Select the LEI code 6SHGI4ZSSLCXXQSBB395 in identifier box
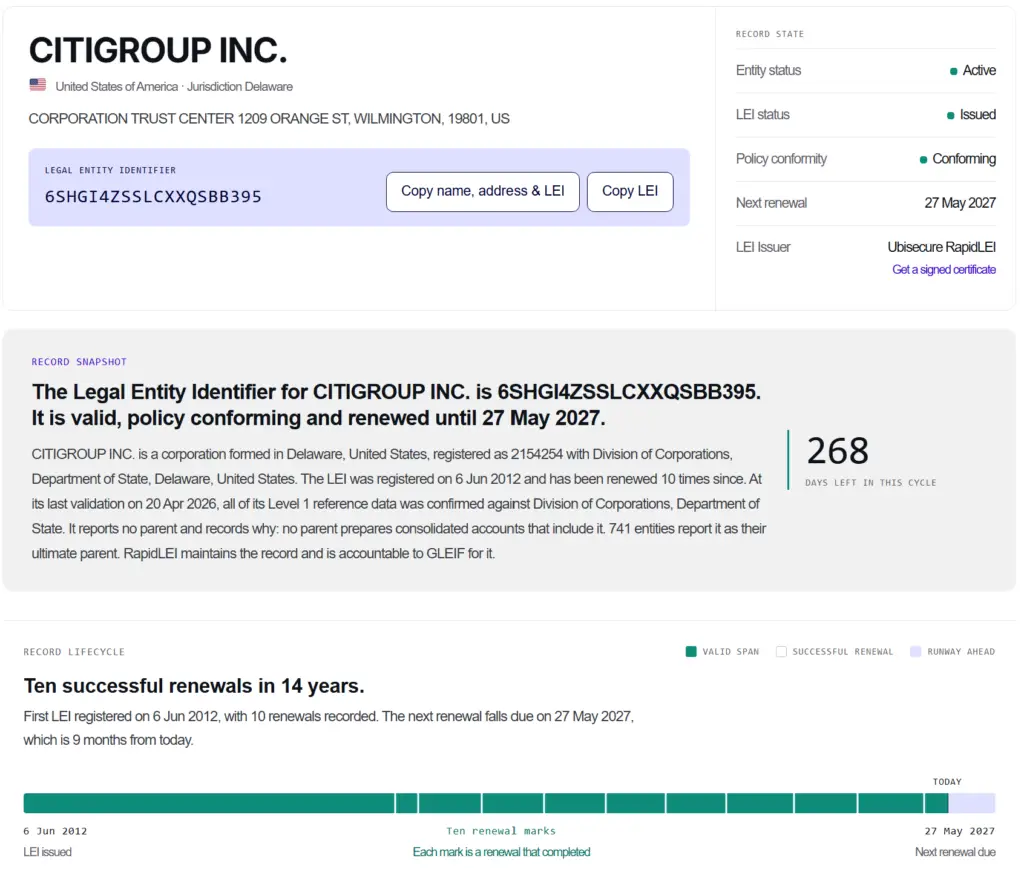This screenshot has height=878, width=1024. coord(153,197)
